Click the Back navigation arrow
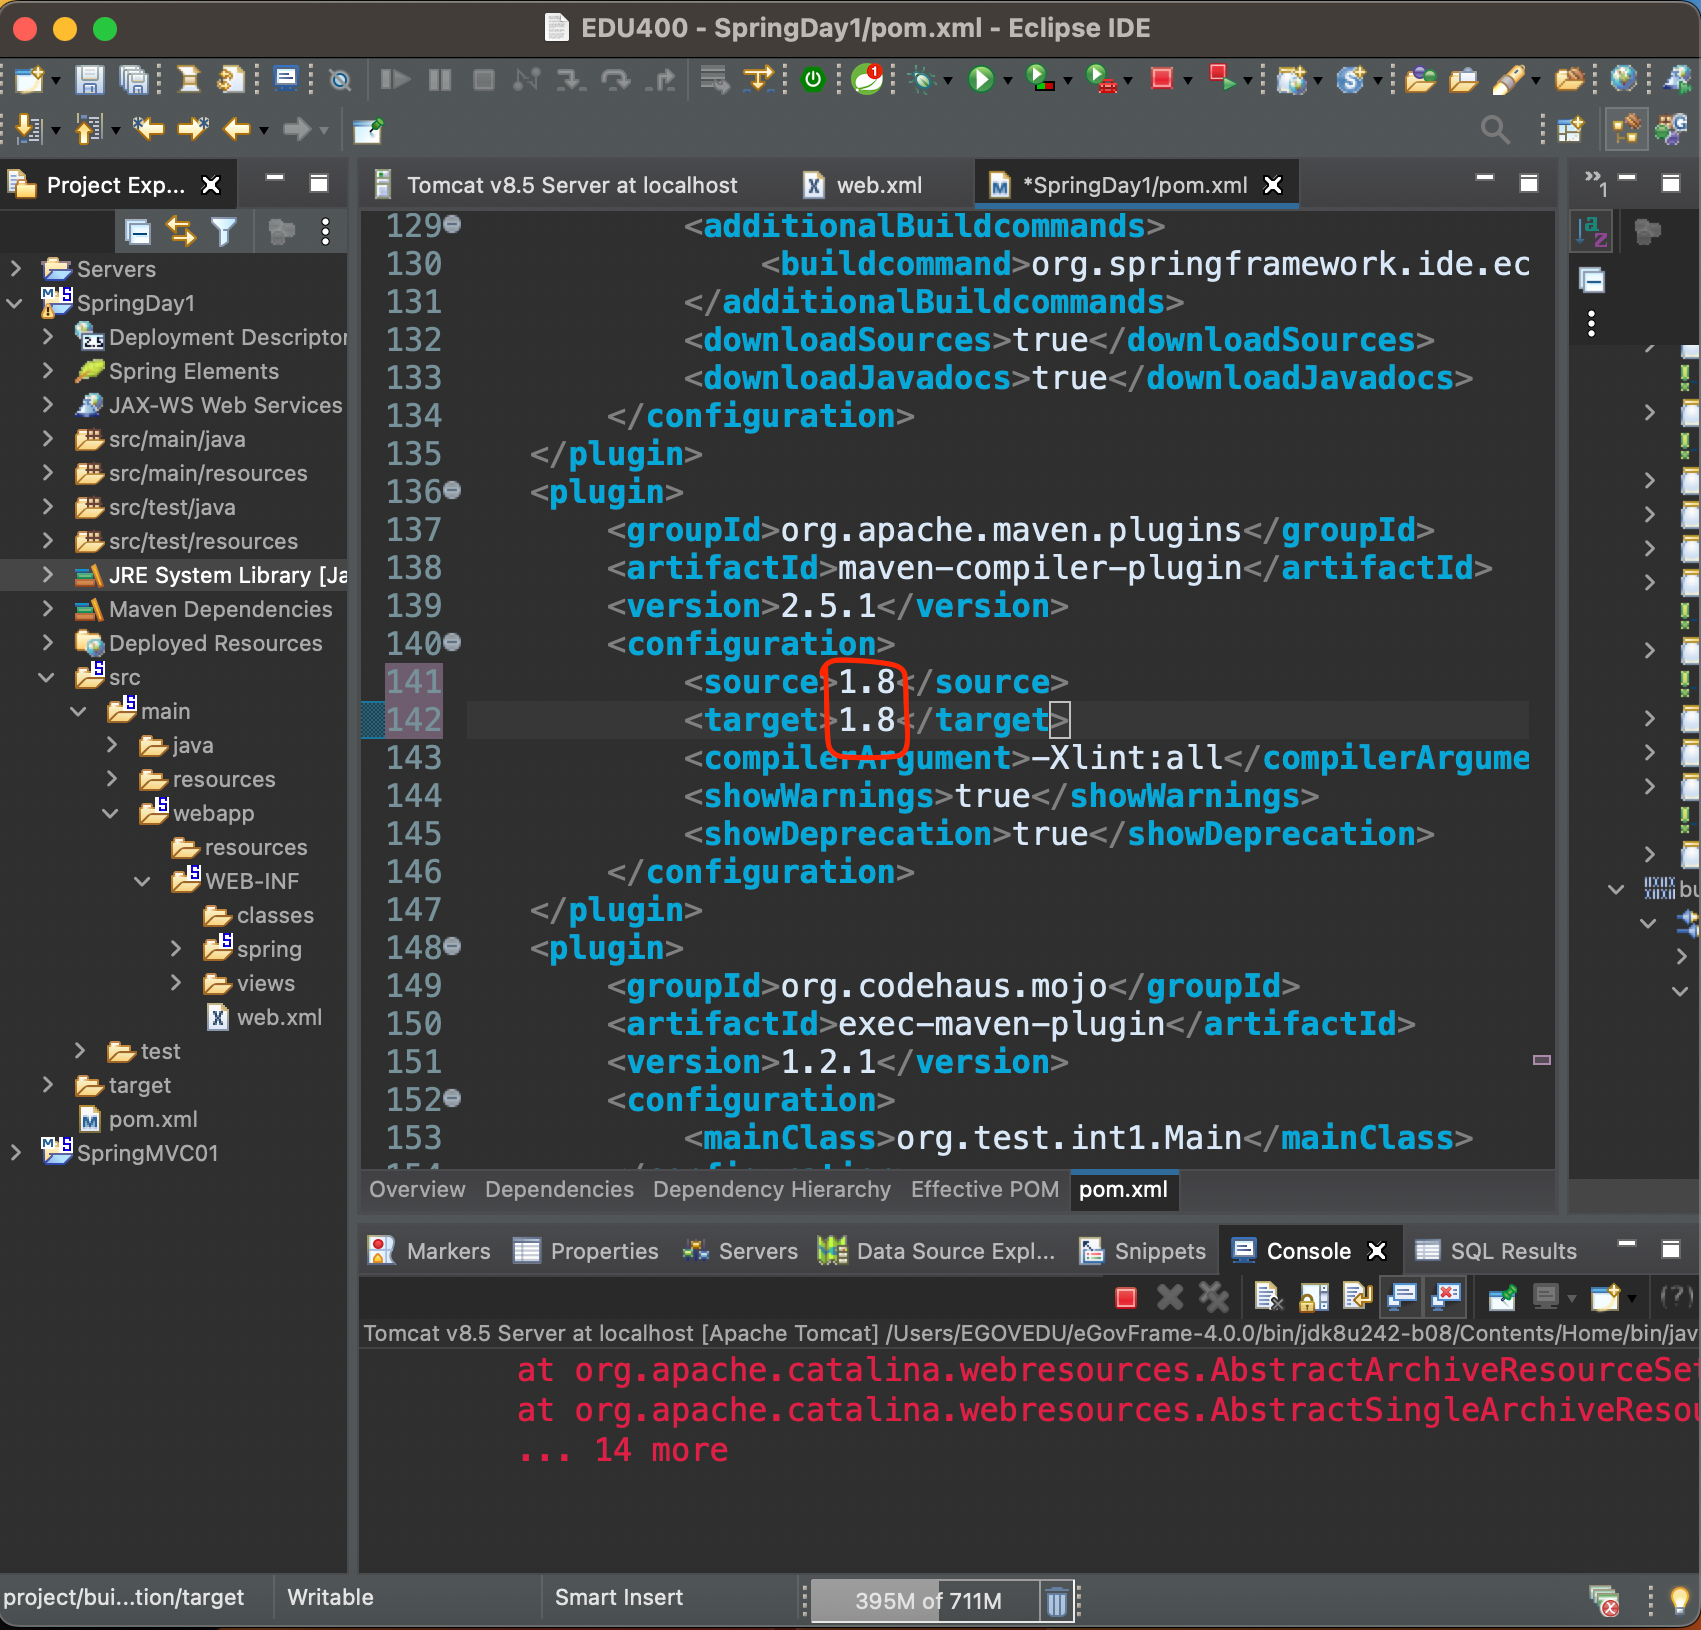1701x1630 pixels. coord(237,129)
